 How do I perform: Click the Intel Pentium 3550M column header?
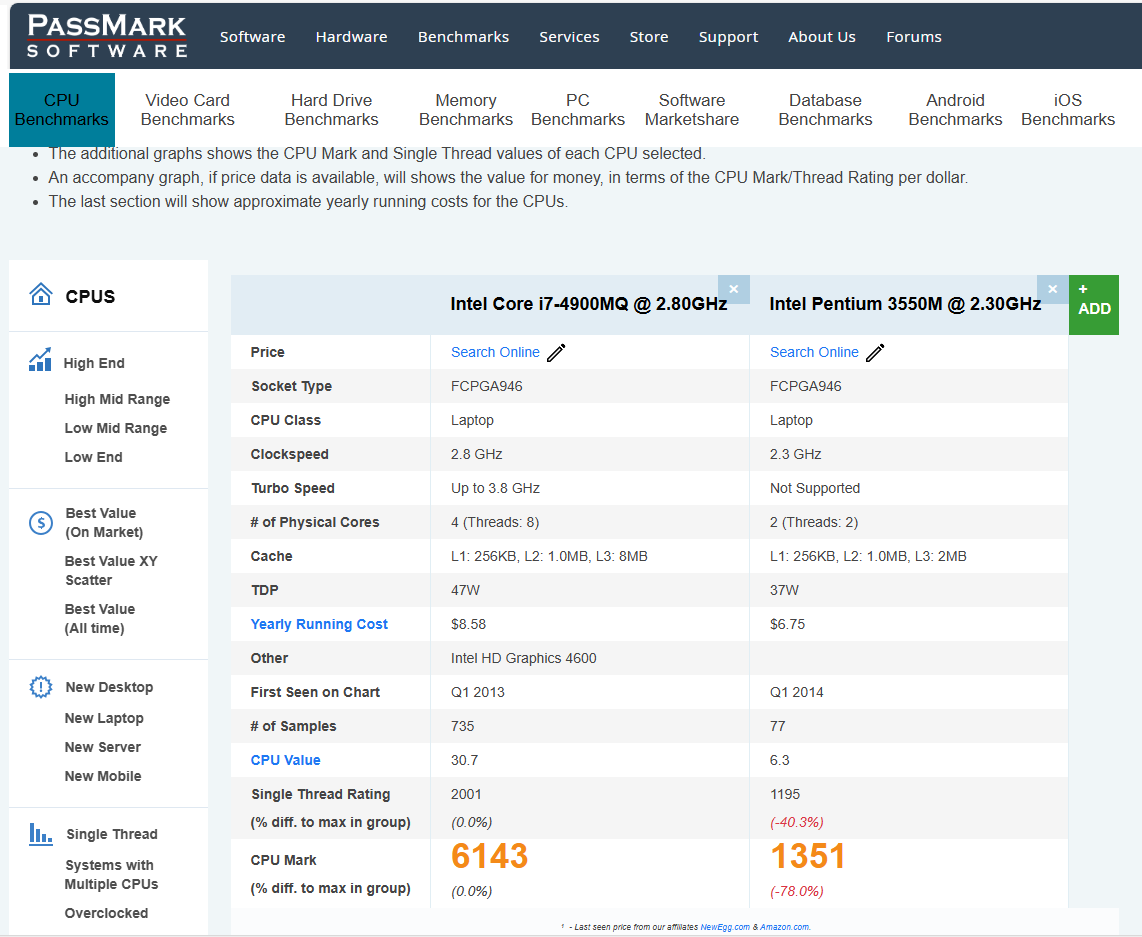click(905, 304)
